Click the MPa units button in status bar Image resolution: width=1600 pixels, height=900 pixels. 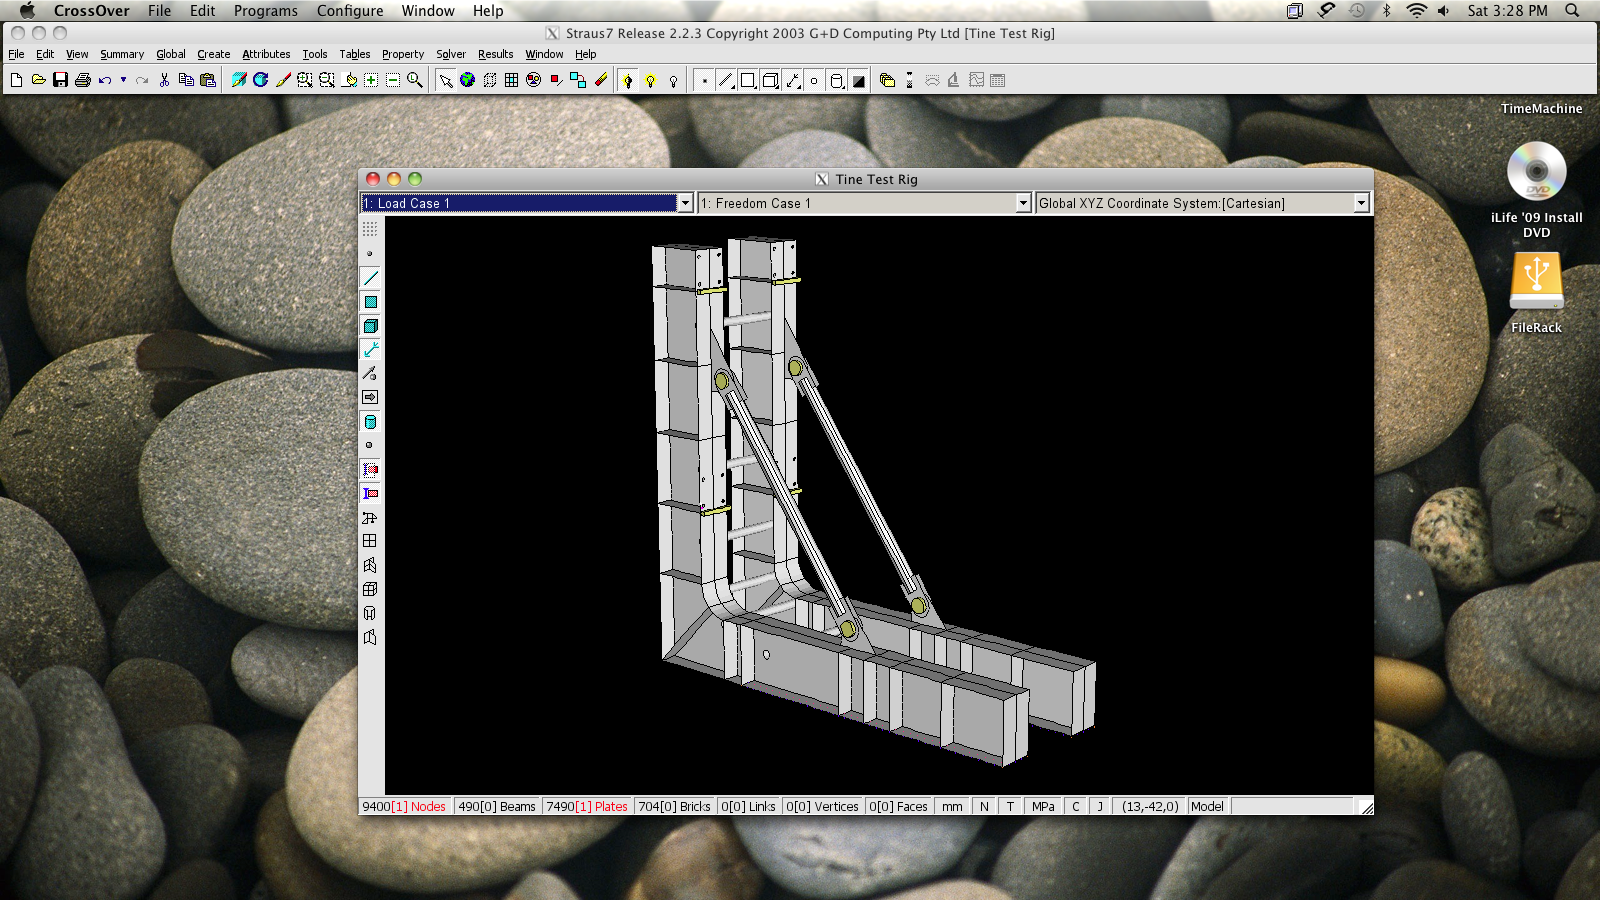pyautogui.click(x=1043, y=806)
